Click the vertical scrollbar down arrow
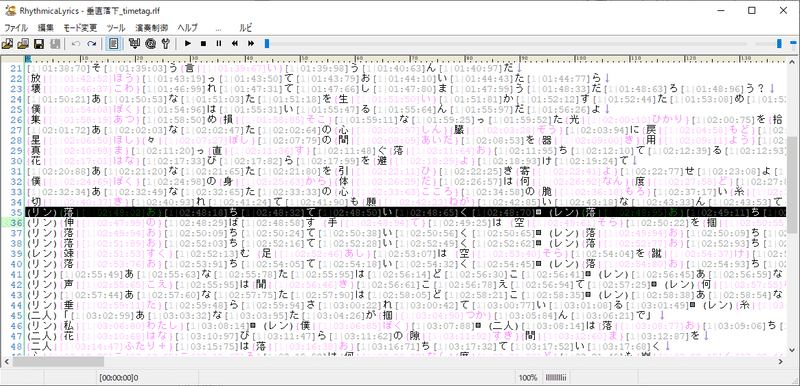800x386 pixels. [791, 350]
